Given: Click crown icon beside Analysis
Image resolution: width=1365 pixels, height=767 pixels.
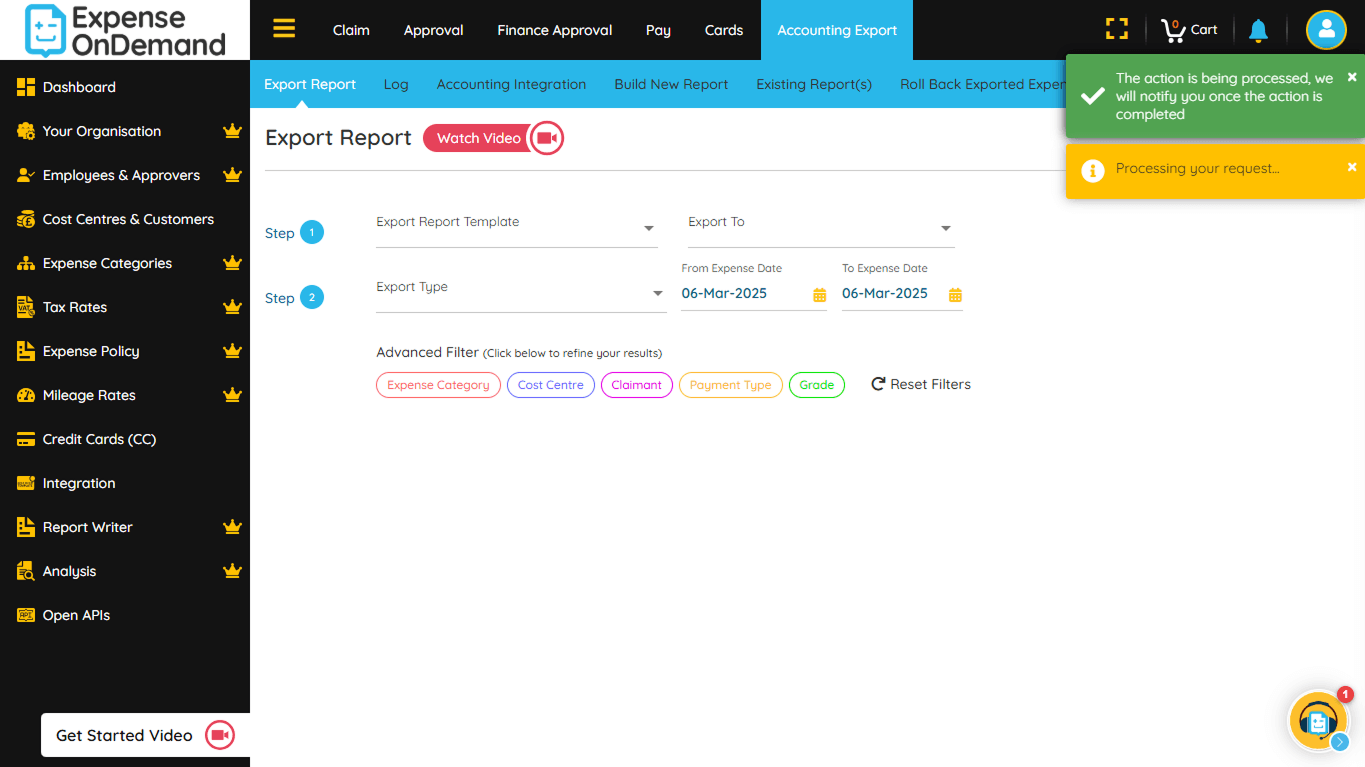Looking at the screenshot, I should coord(232,571).
